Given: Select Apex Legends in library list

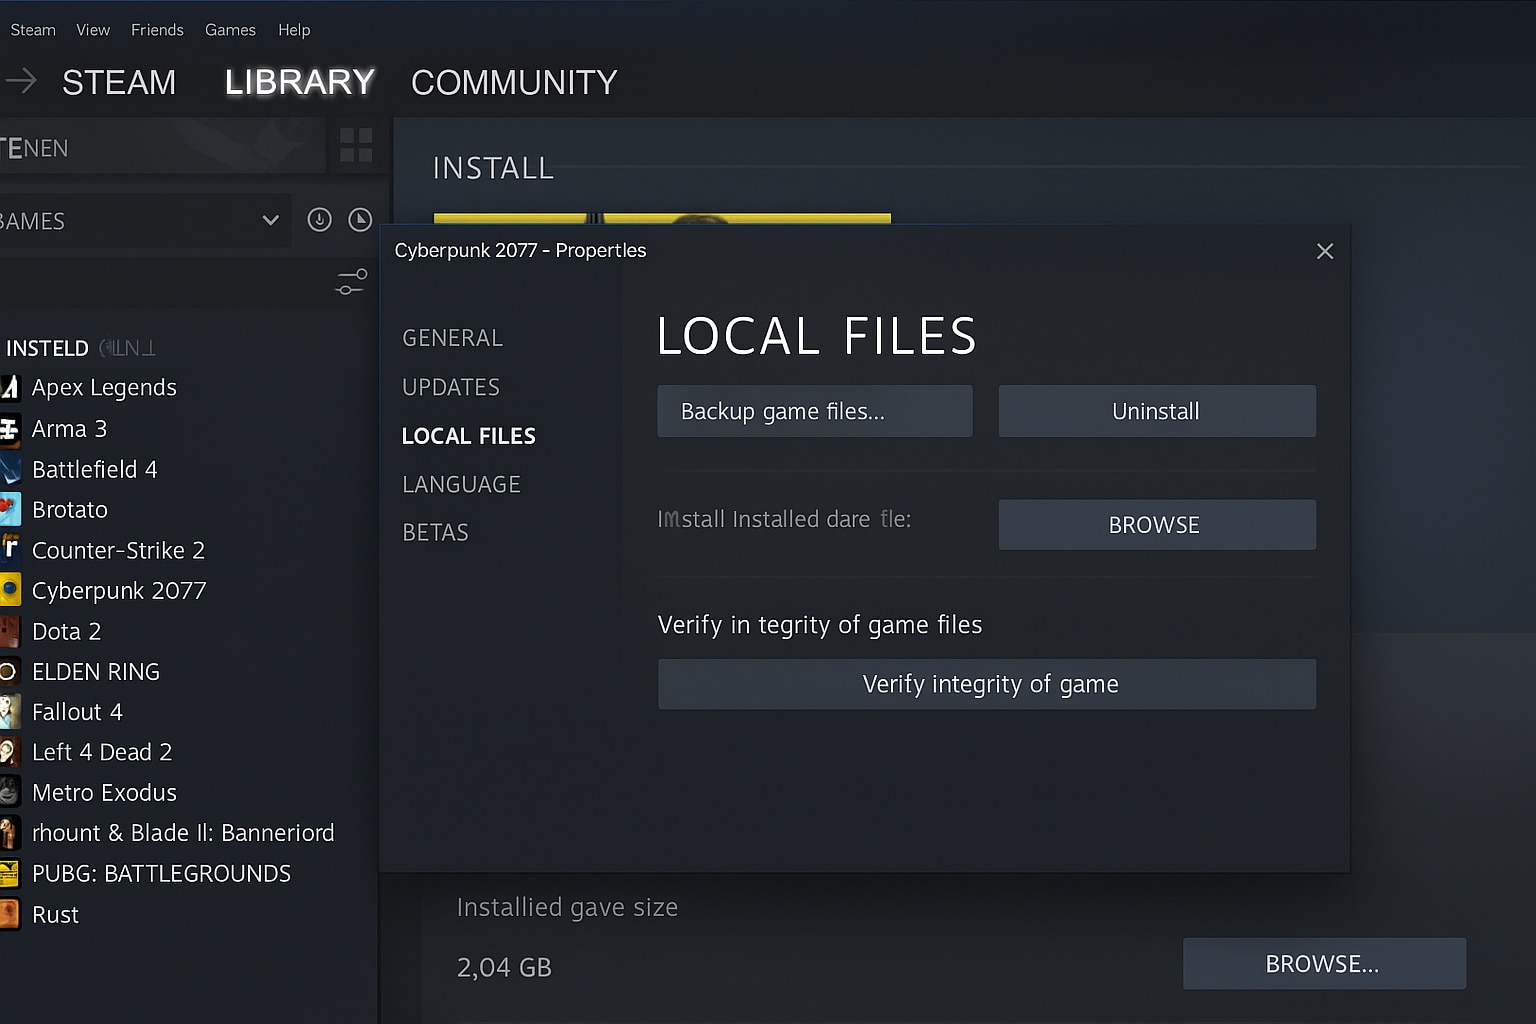Looking at the screenshot, I should [x=104, y=388].
